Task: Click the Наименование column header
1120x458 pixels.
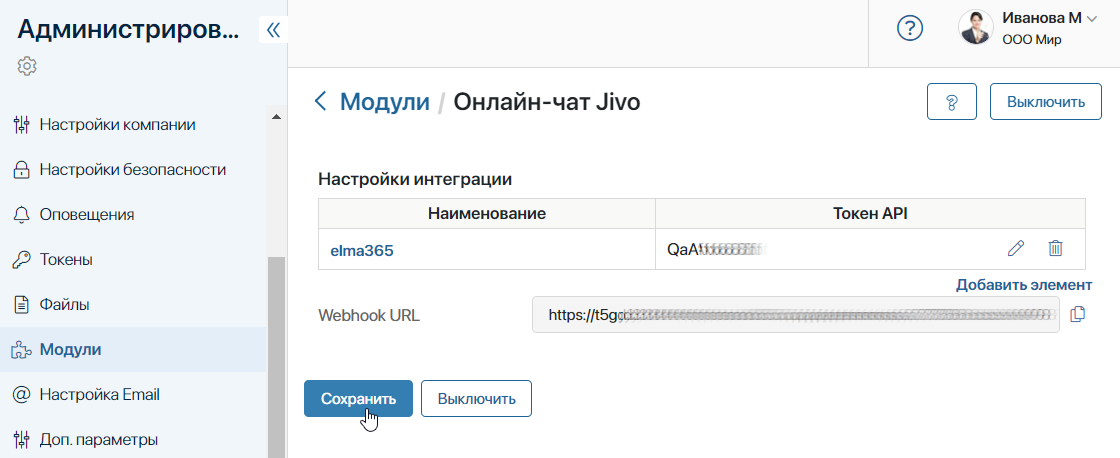Action: (487, 214)
